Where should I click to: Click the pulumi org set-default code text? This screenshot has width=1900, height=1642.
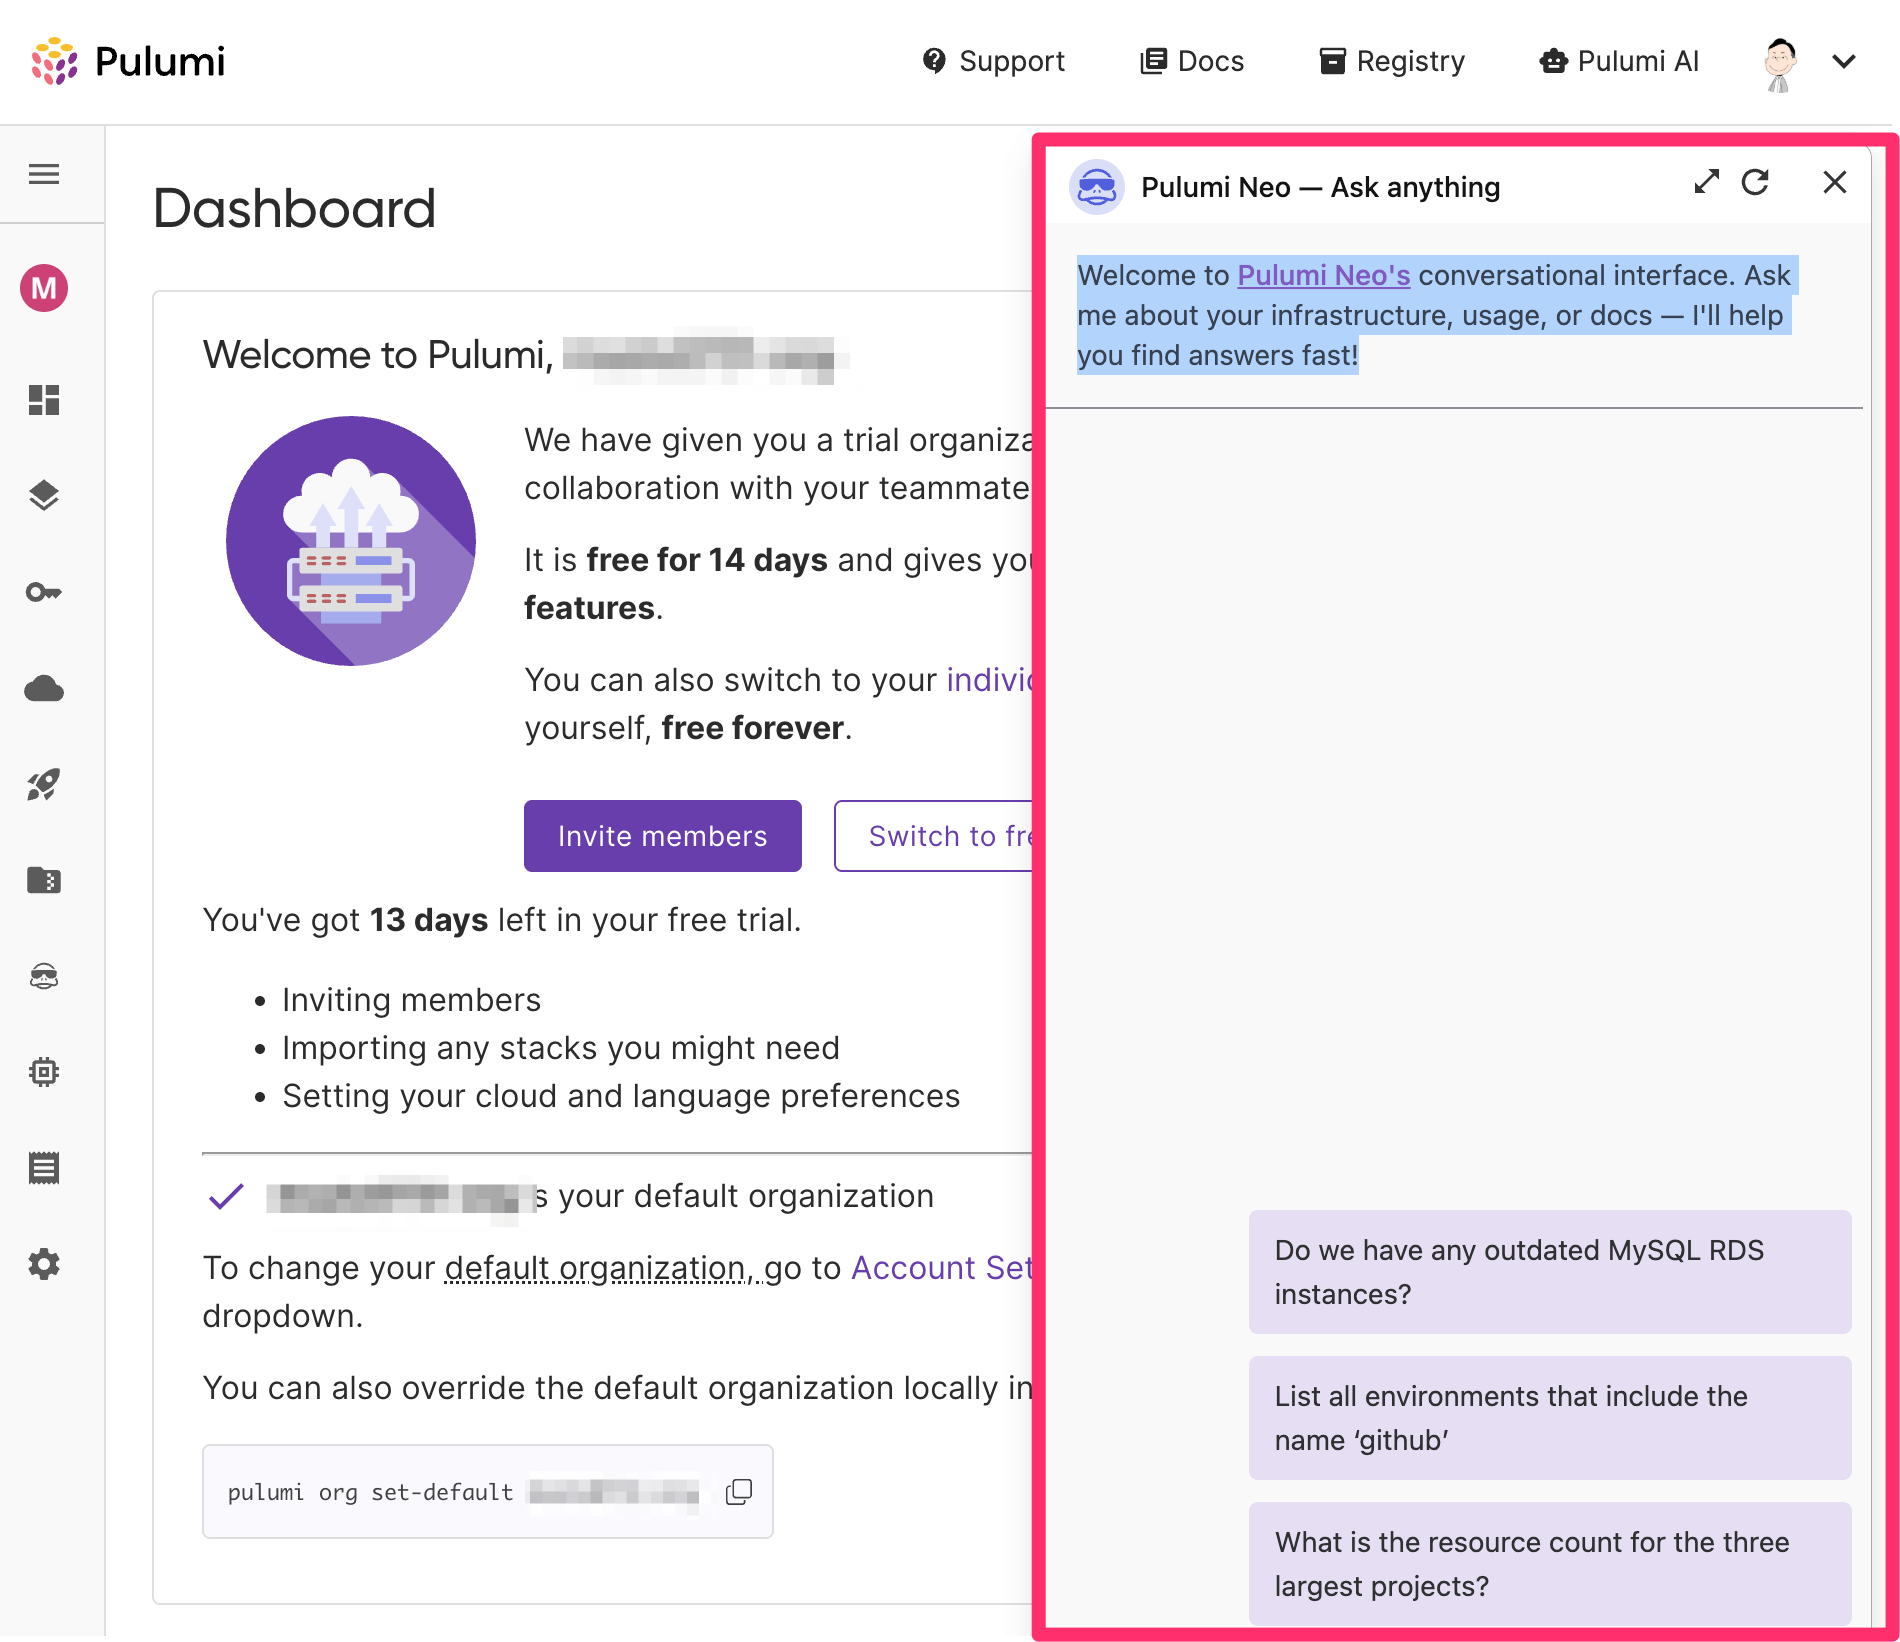[370, 1492]
